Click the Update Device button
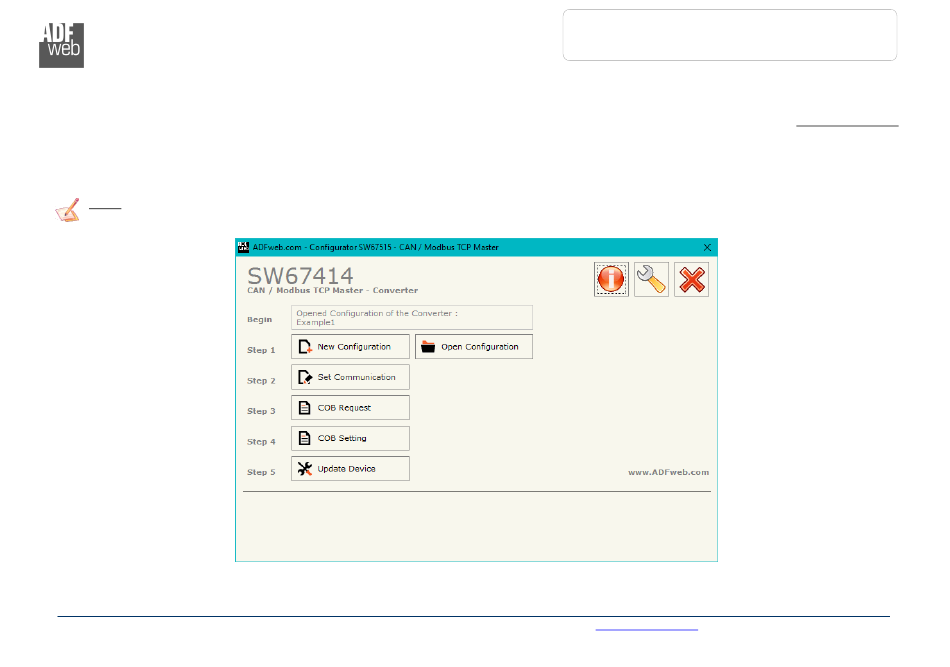This screenshot has width=950, height=667. point(350,468)
